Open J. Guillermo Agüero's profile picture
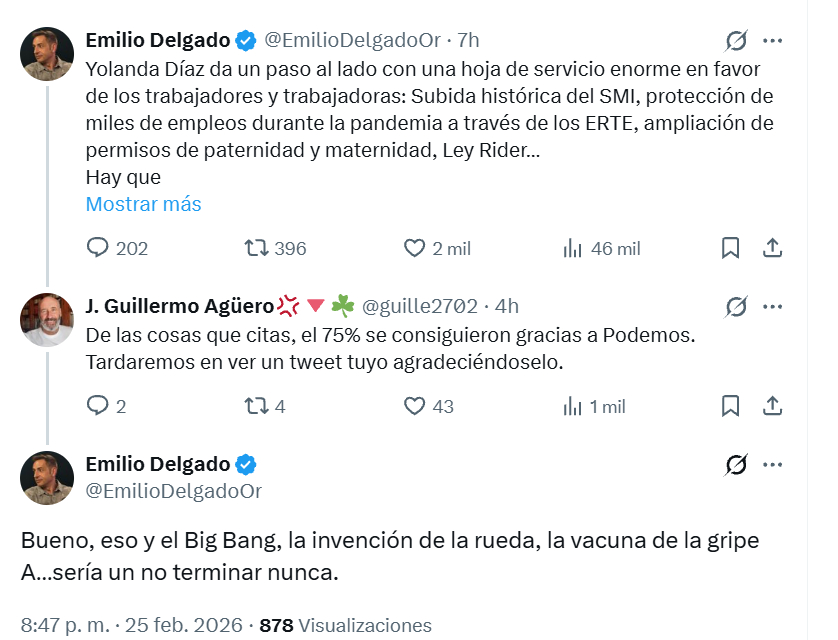 point(47,319)
